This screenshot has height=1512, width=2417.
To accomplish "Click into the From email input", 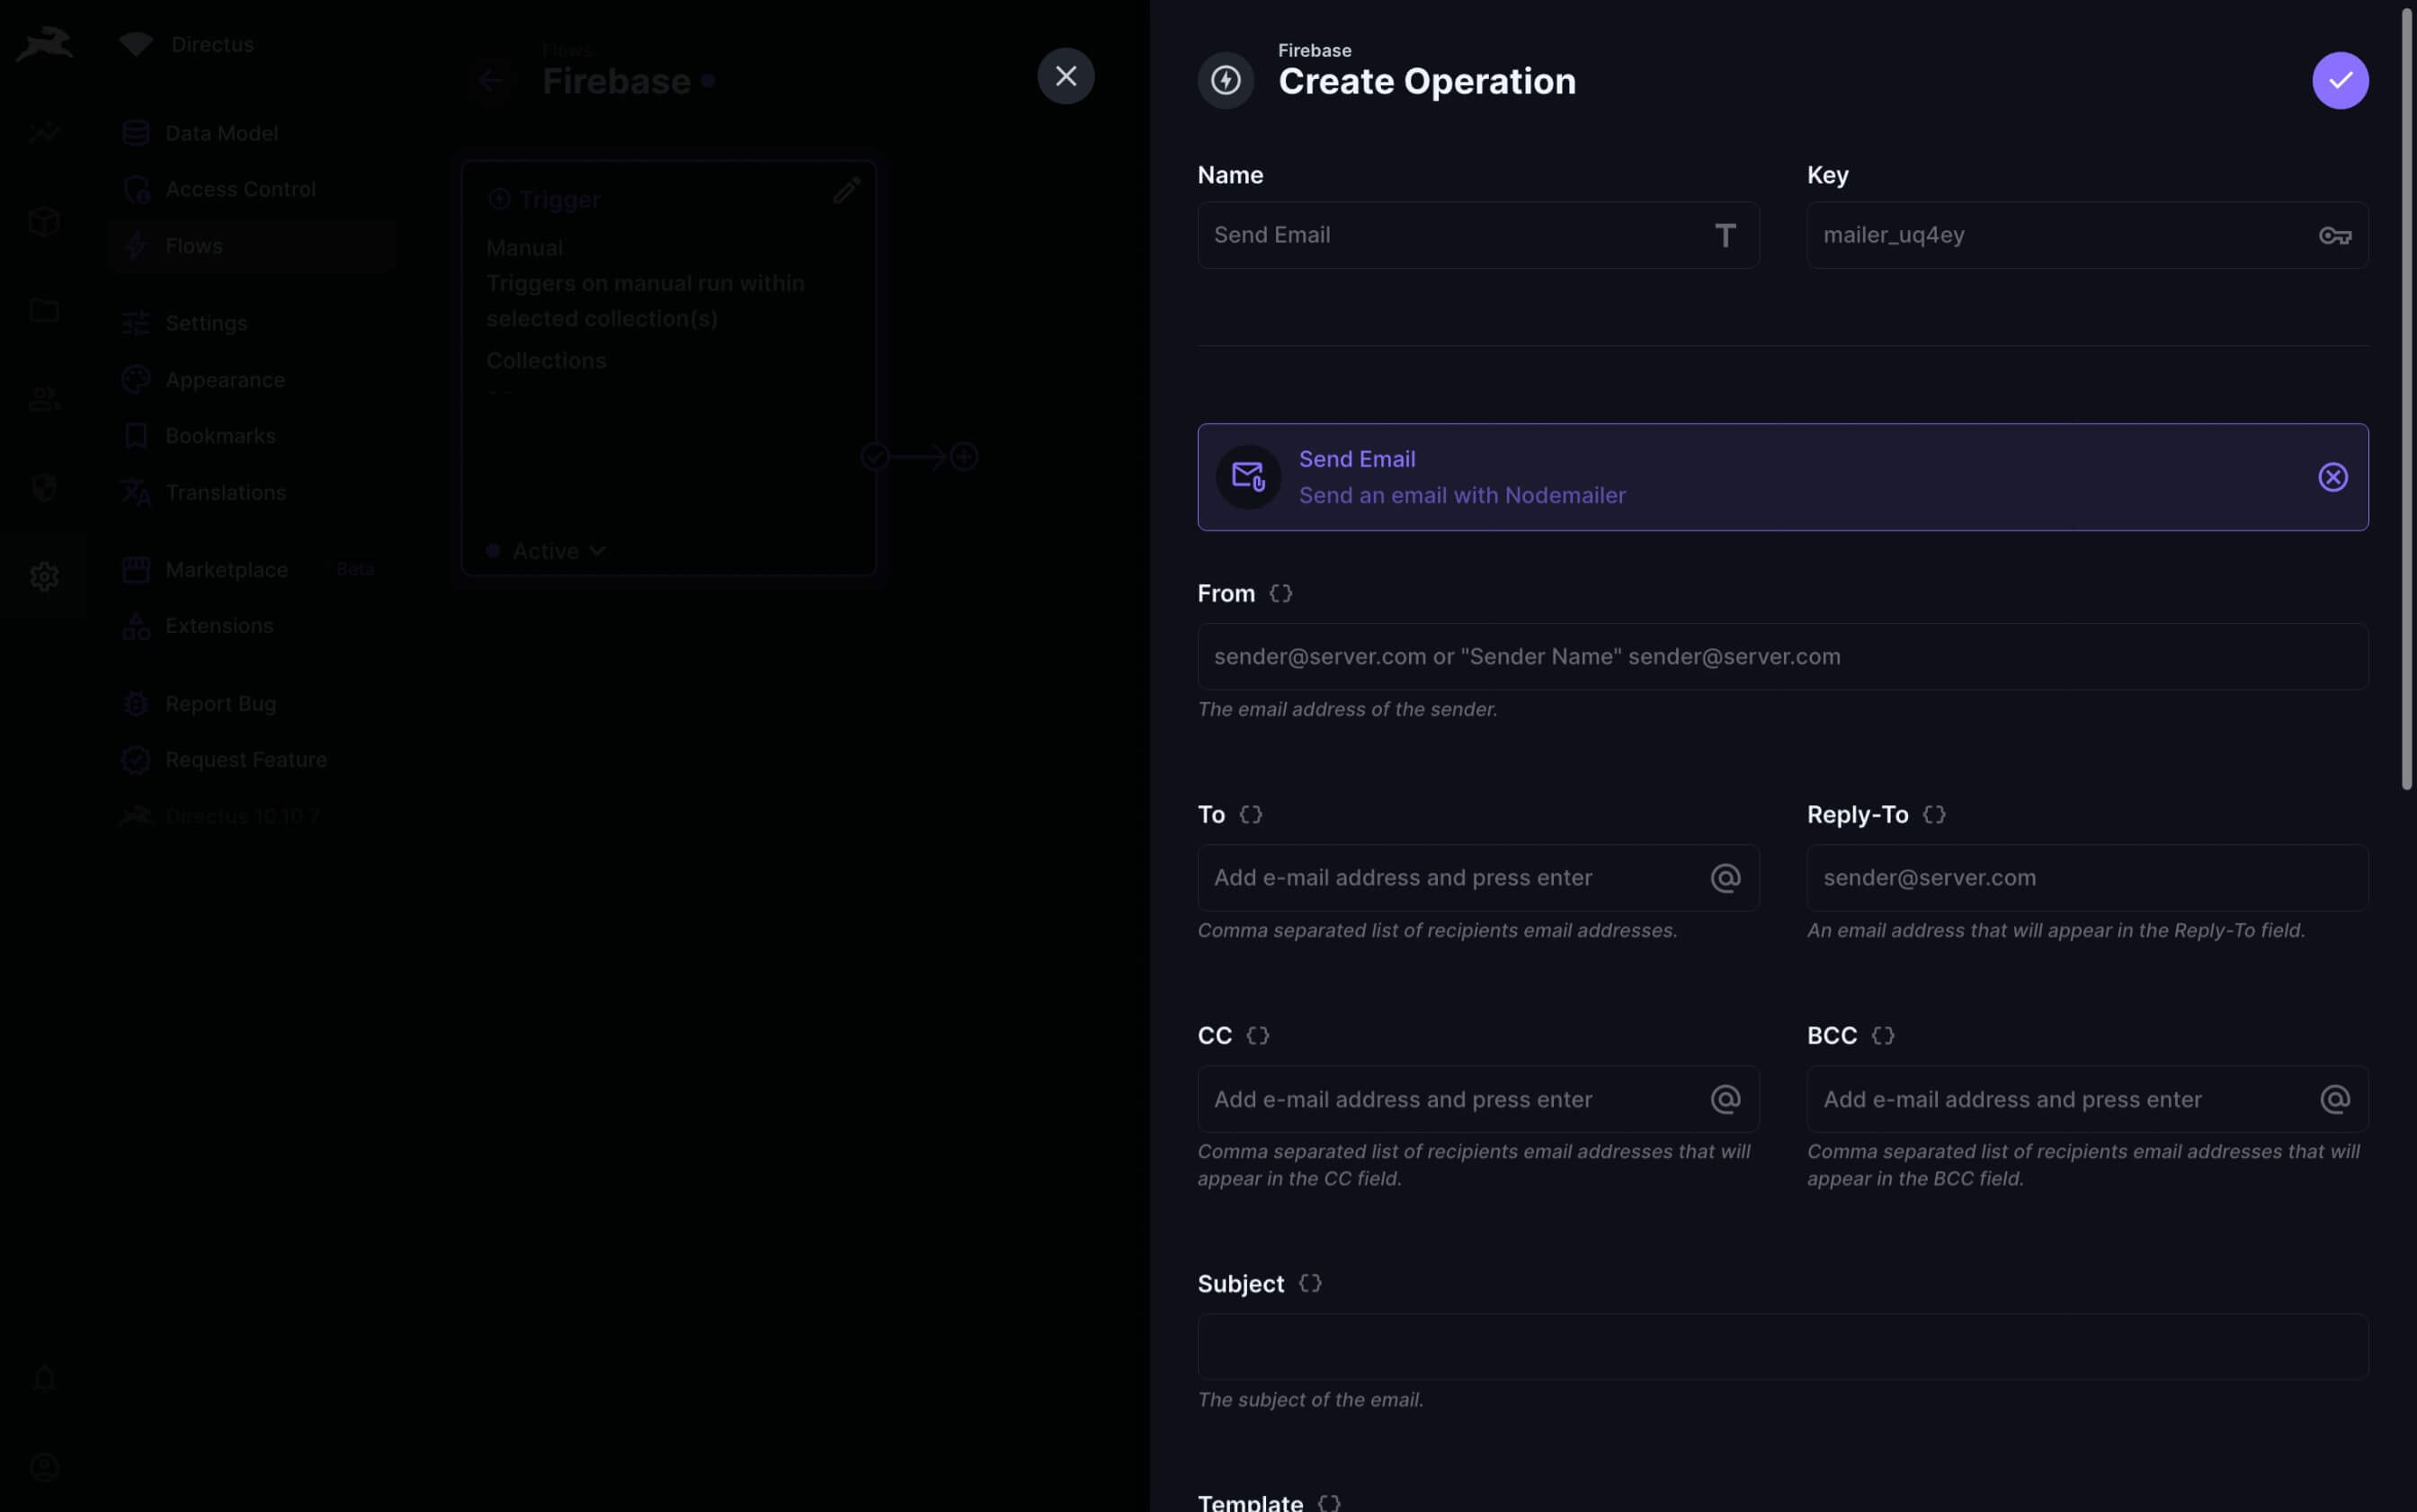I will point(1782,657).
